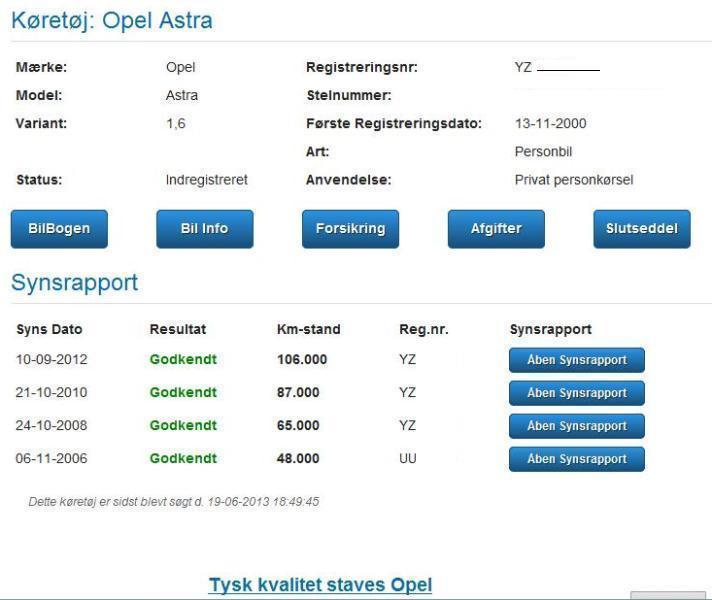Open Synsrapport for 06-11-2006
Image resolution: width=712 pixels, height=600 pixels.
click(577, 459)
